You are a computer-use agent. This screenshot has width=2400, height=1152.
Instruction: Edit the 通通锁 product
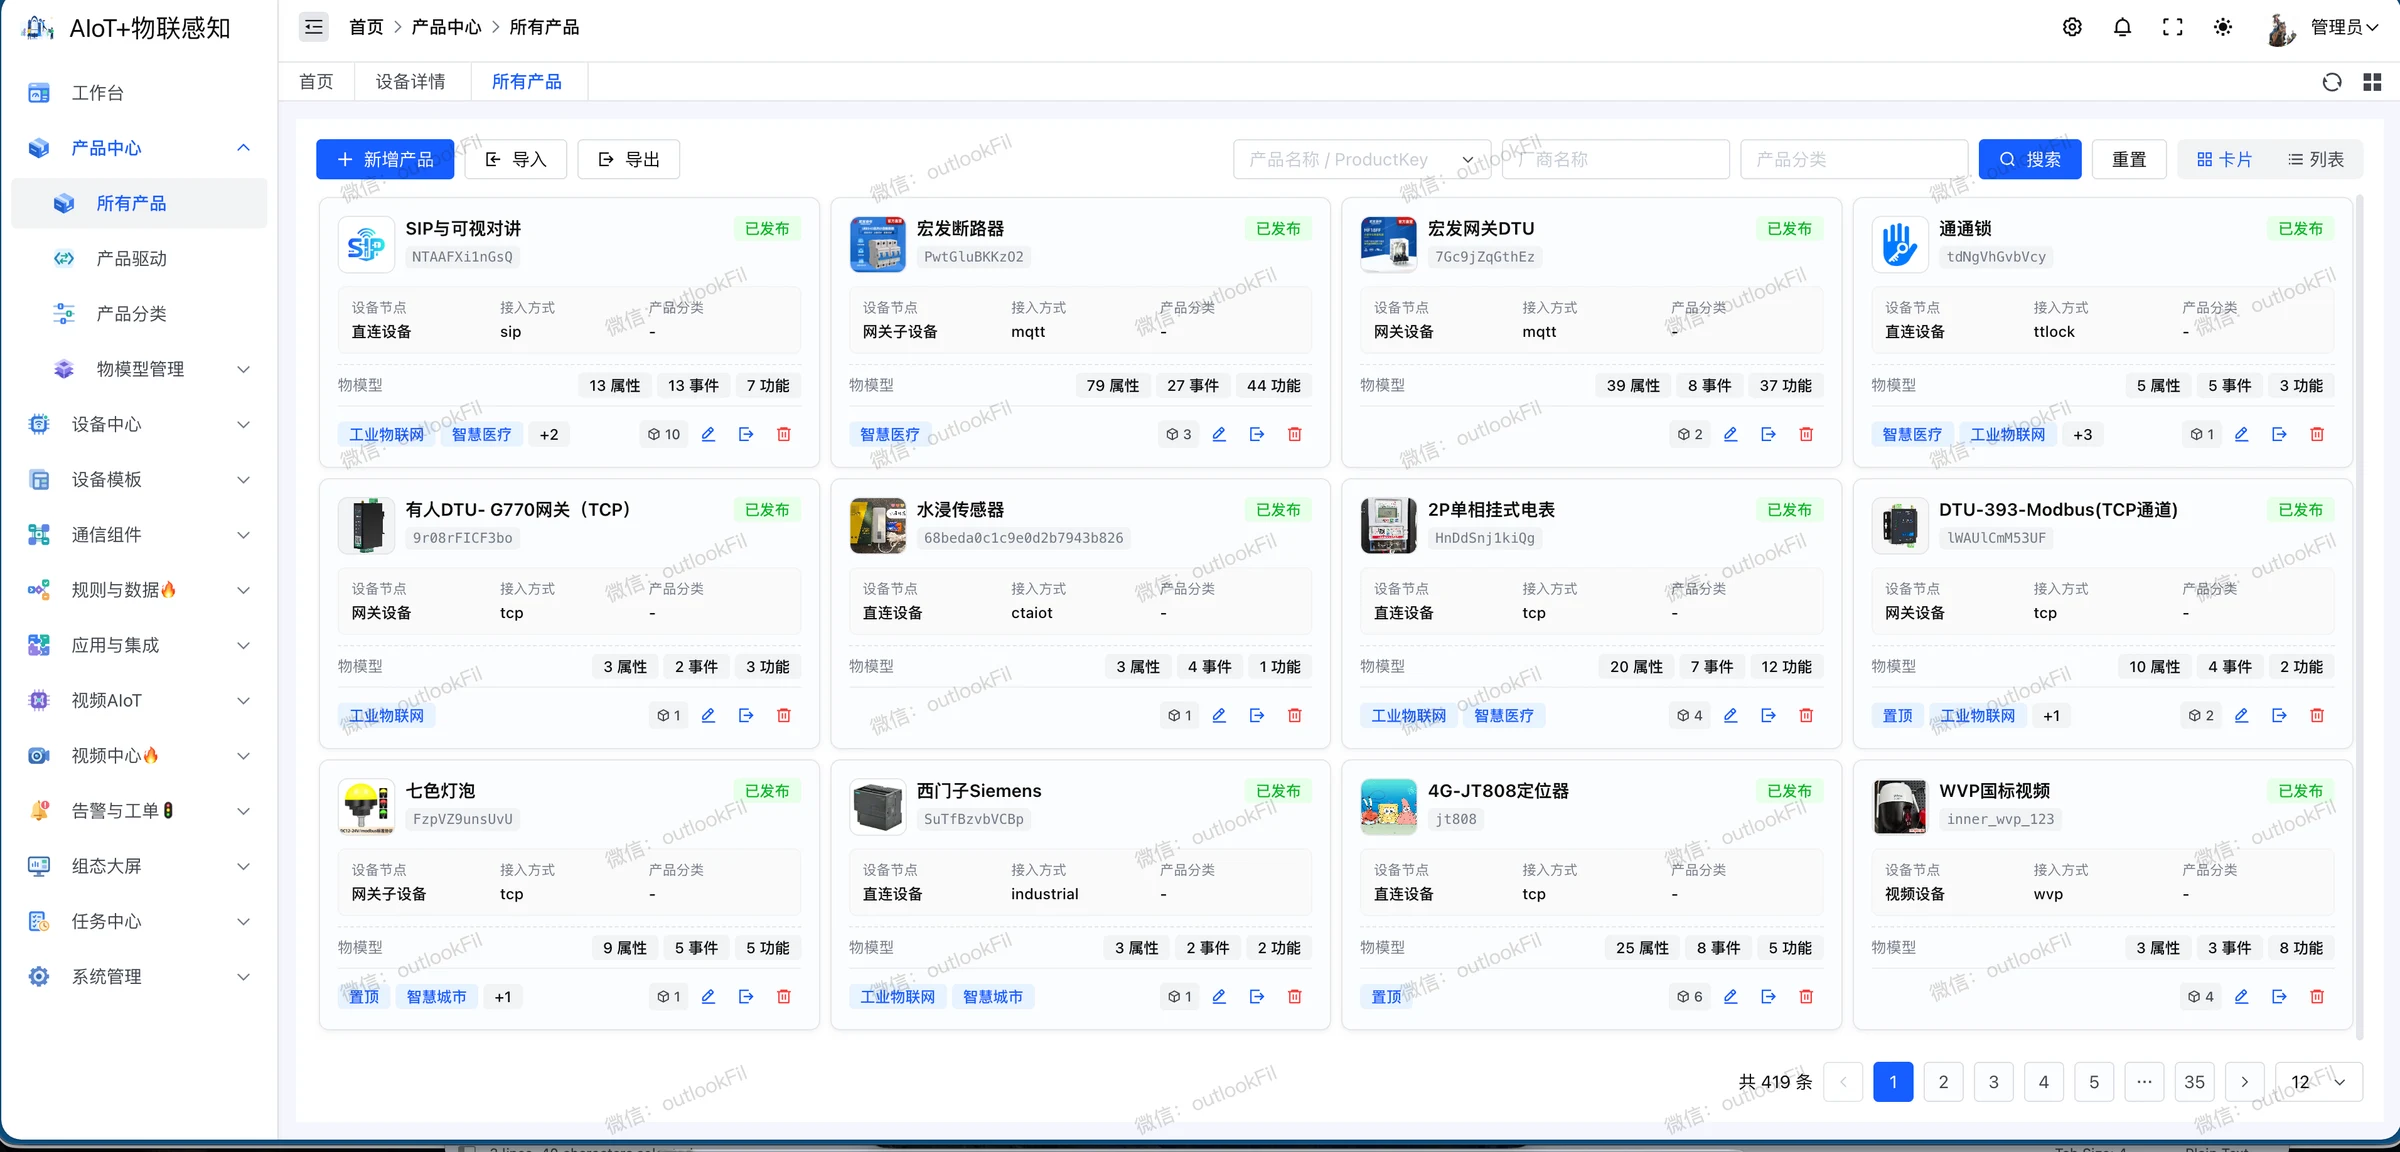coord(2241,434)
